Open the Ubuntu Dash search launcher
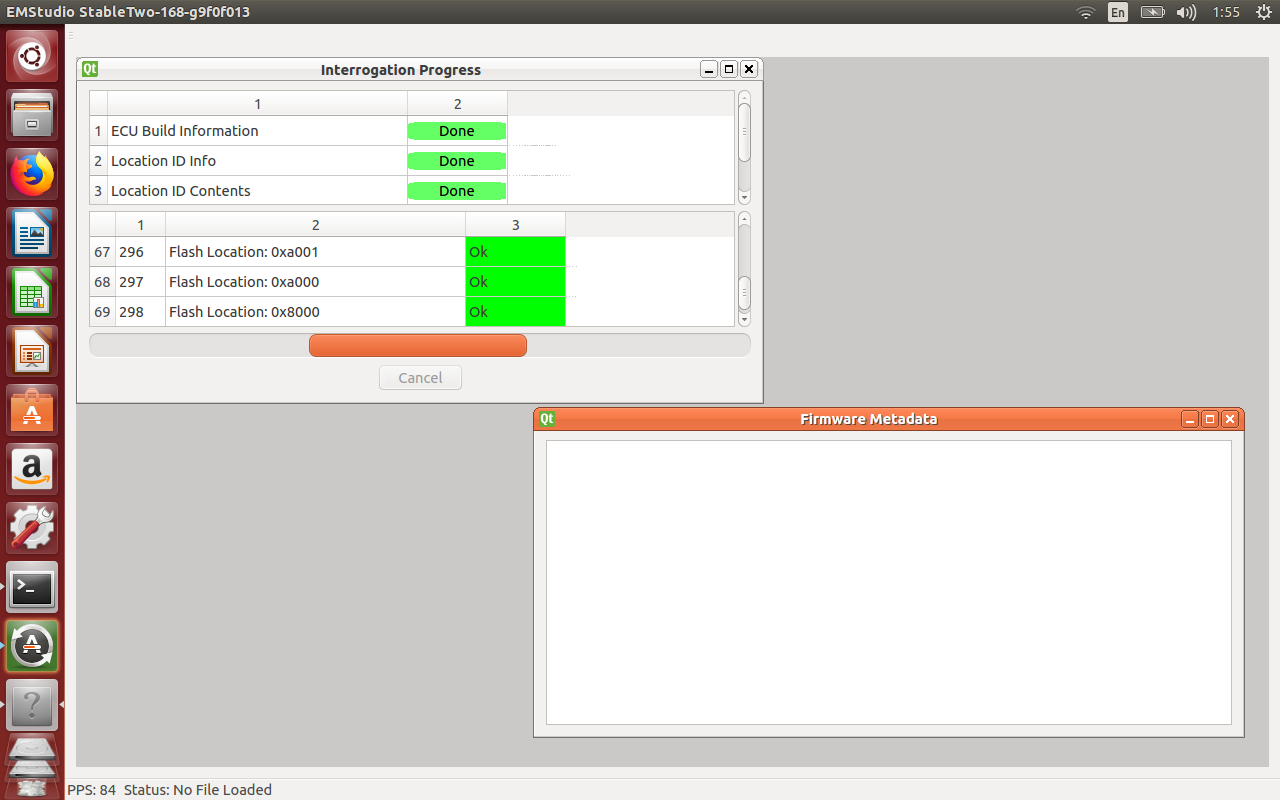Image resolution: width=1280 pixels, height=800 pixels. pyautogui.click(x=32, y=56)
